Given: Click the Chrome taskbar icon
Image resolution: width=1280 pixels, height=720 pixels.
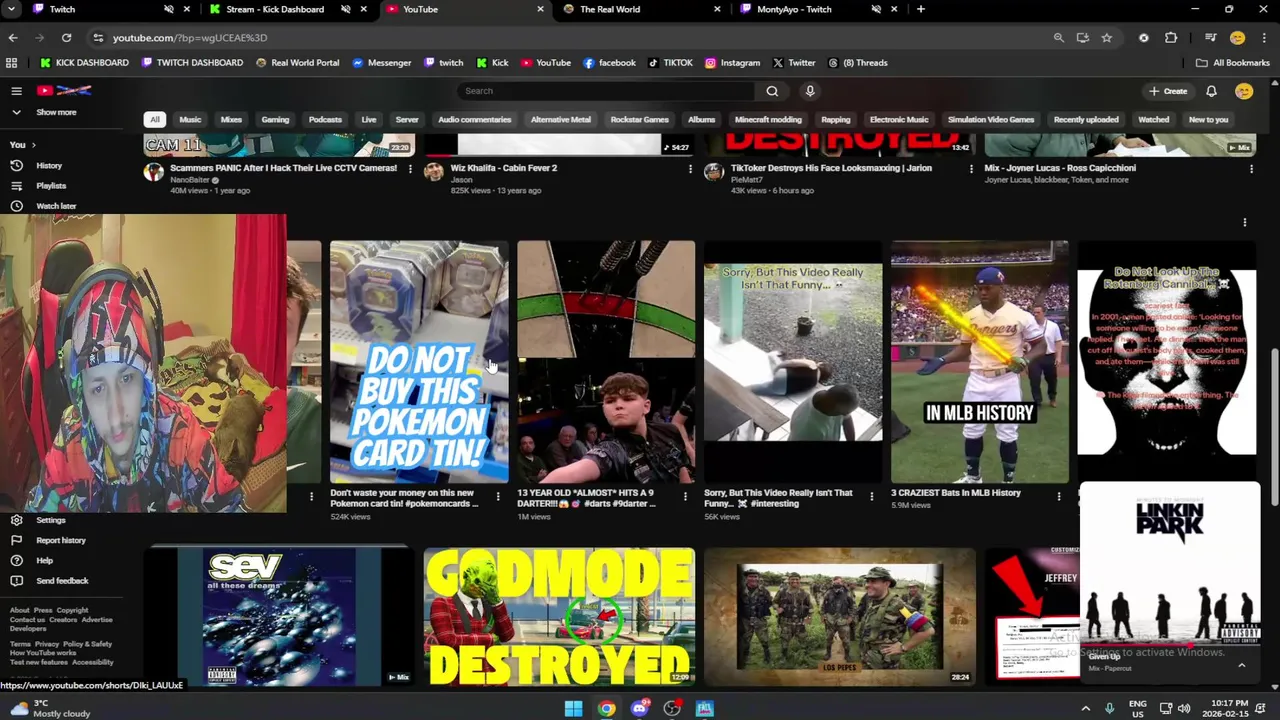Looking at the screenshot, I should click(606, 708).
